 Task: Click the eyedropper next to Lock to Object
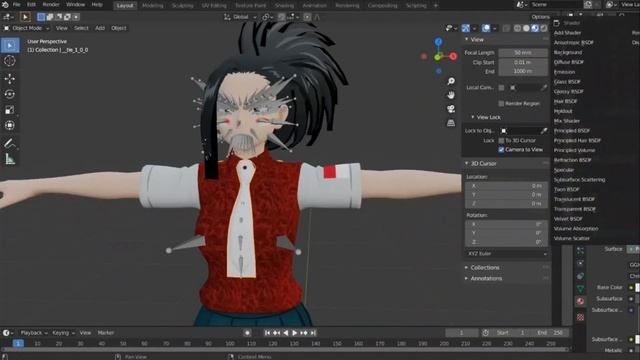coord(544,131)
